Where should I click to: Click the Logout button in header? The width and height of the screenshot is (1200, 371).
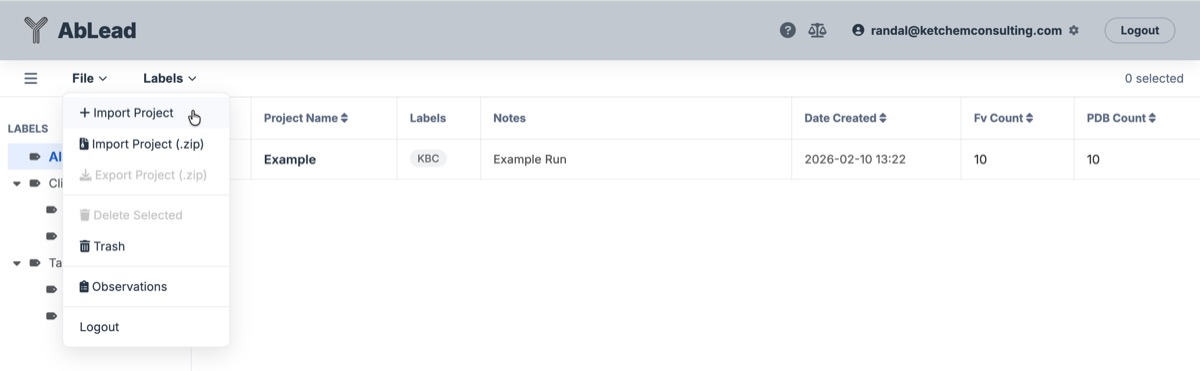coord(1139,30)
